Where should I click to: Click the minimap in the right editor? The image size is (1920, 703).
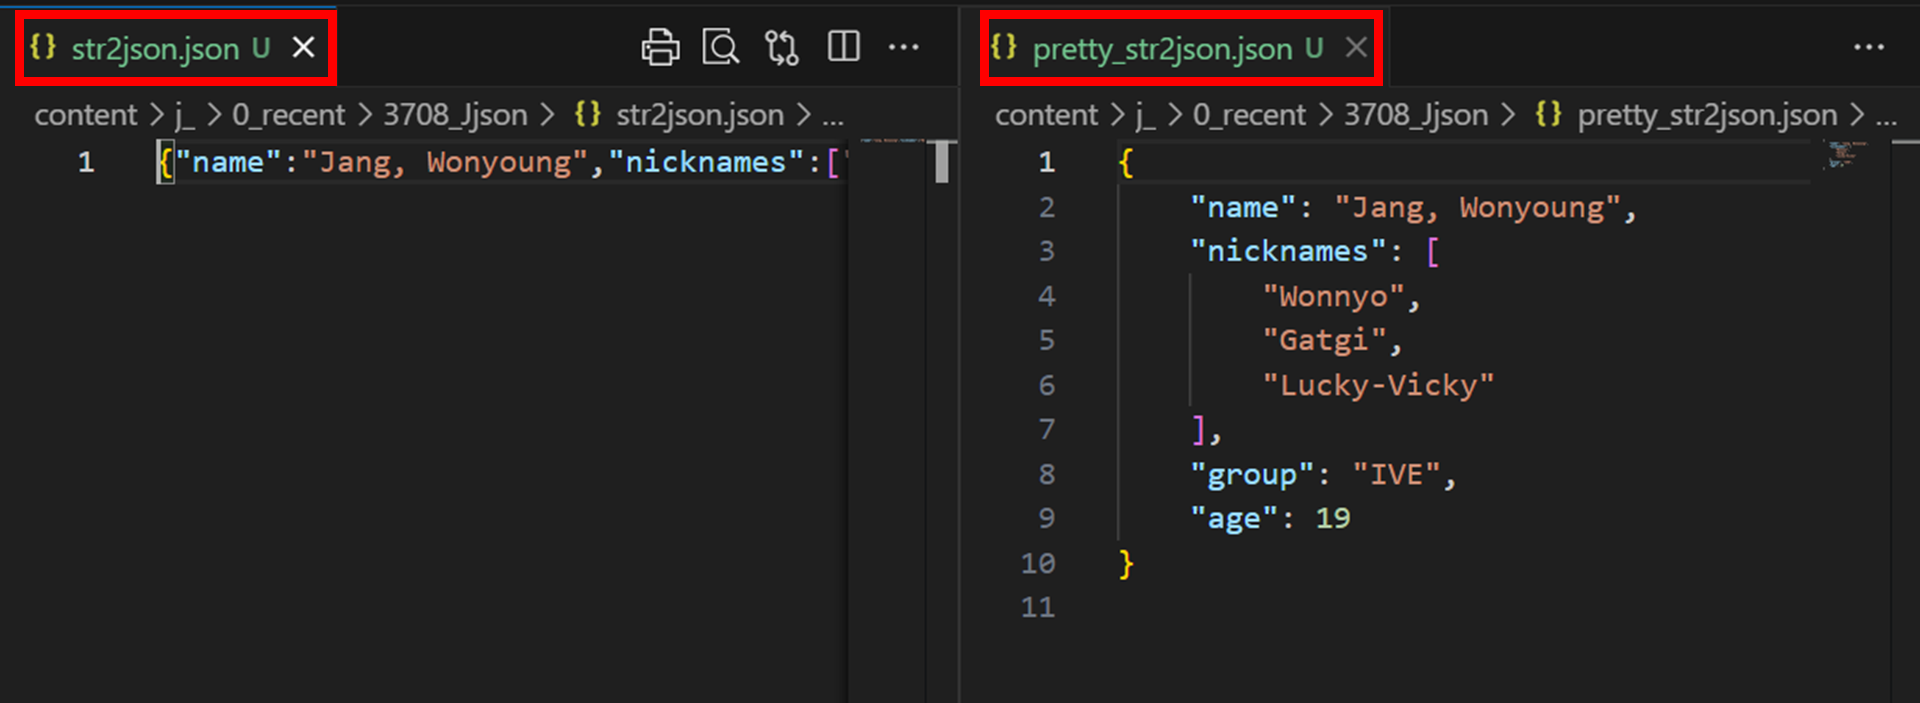coord(1846,155)
